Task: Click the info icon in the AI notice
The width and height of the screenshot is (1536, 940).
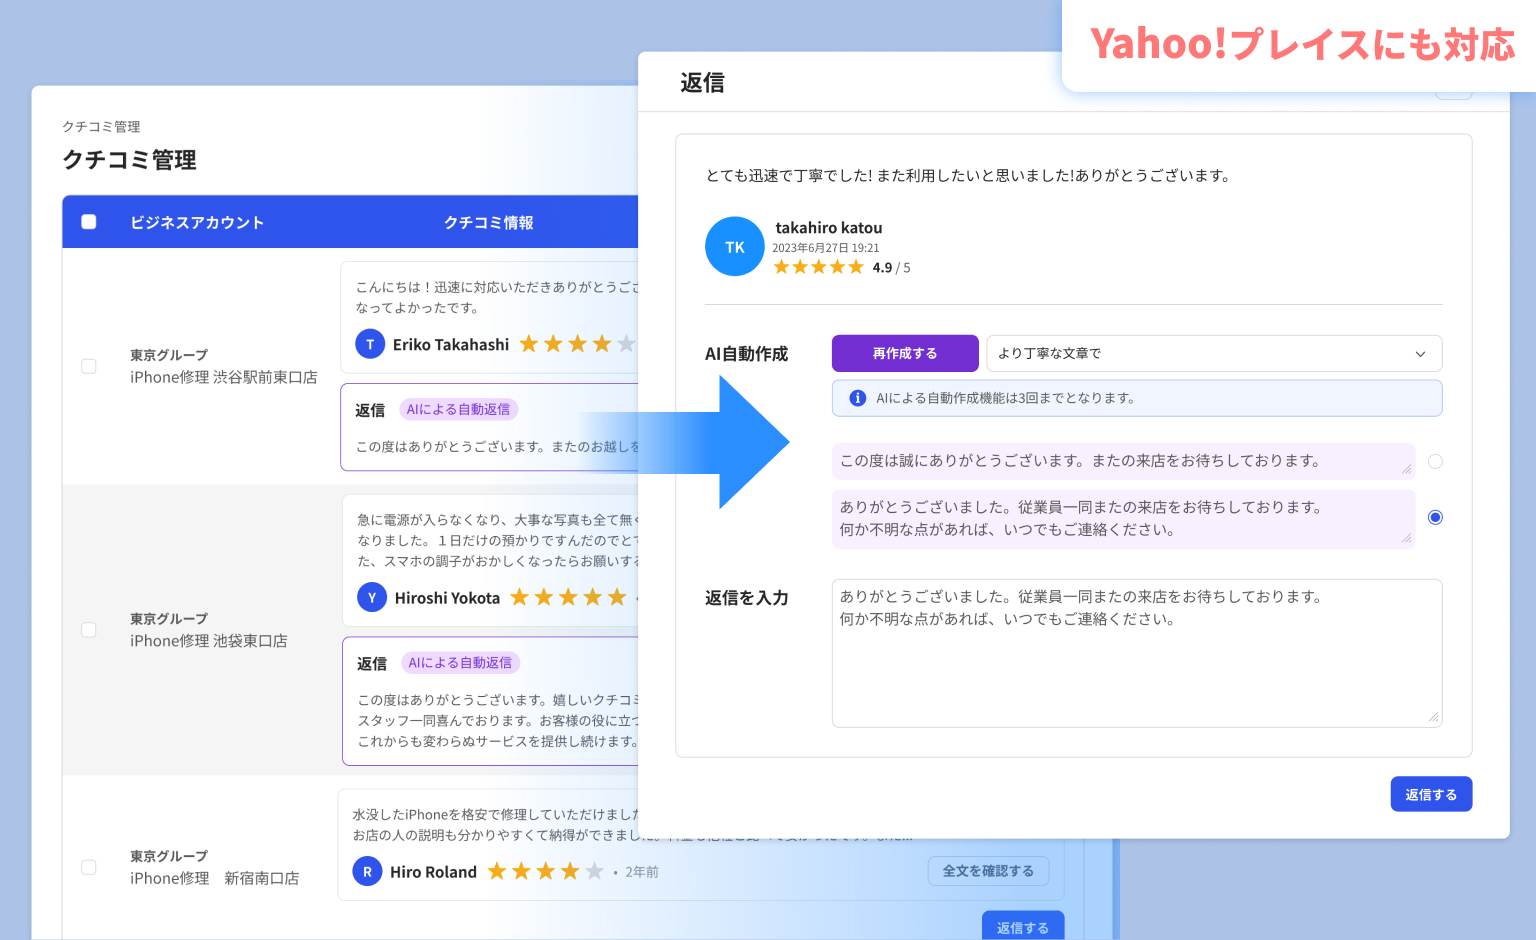Action: 857,398
